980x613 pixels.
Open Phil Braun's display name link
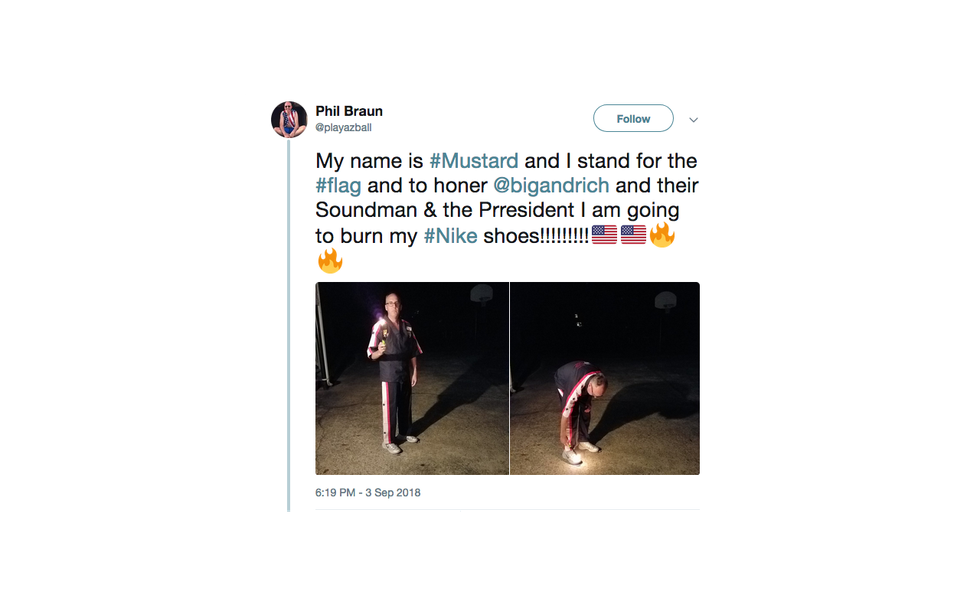[349, 111]
